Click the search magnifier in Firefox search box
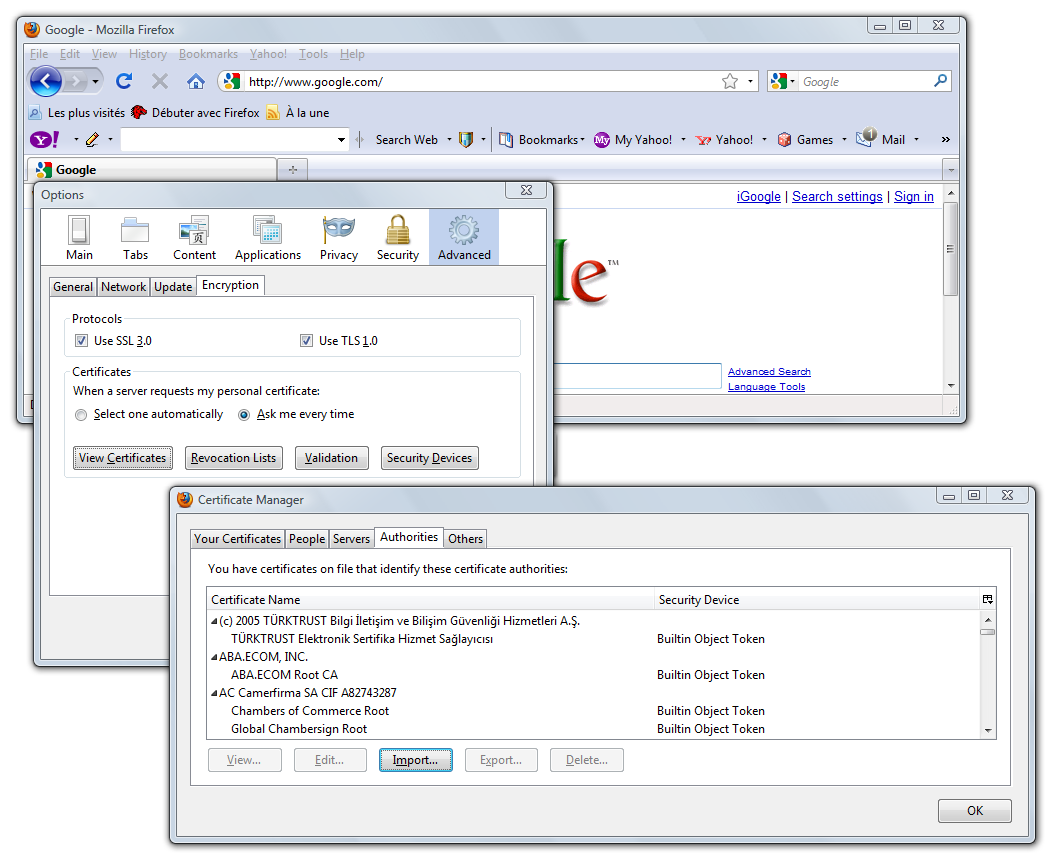 [941, 81]
